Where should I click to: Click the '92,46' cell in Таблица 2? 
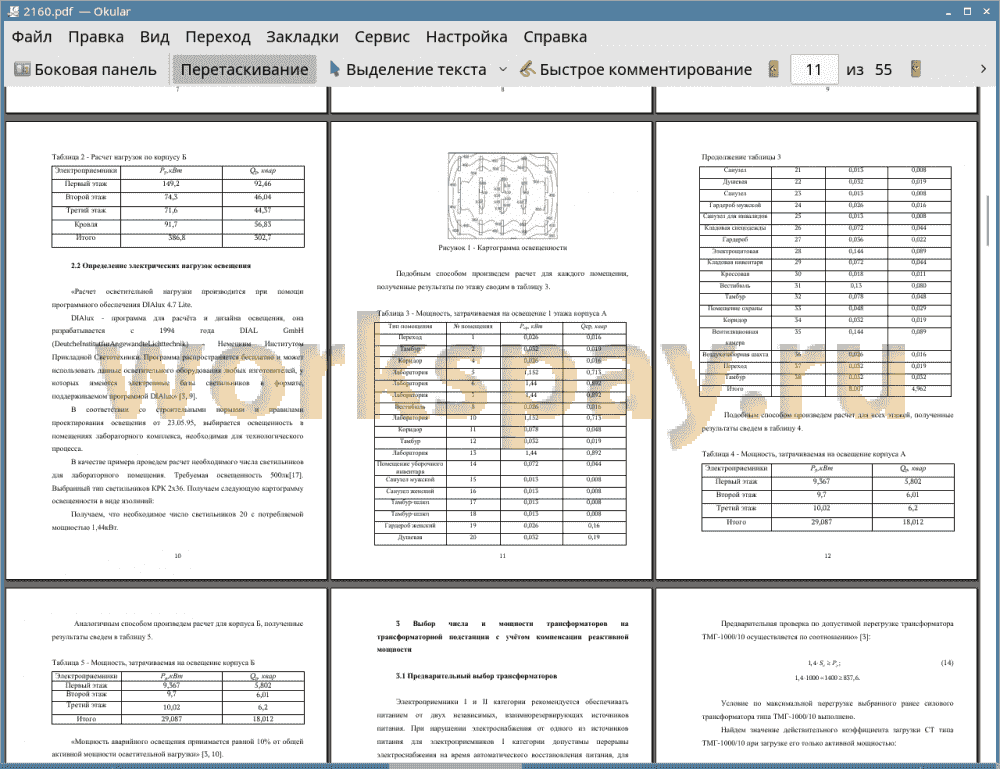click(x=263, y=184)
